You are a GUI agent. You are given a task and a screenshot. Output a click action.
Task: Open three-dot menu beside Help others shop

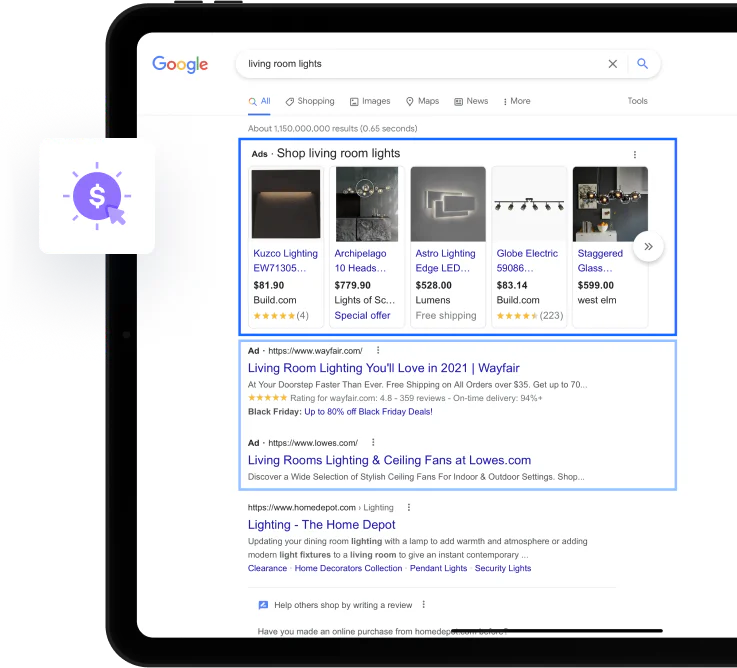tap(423, 605)
